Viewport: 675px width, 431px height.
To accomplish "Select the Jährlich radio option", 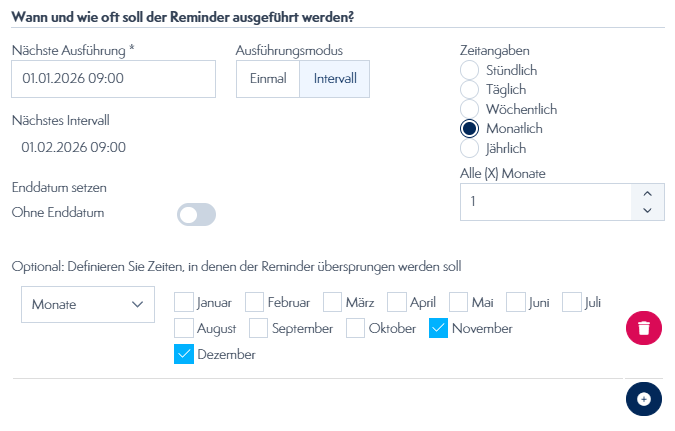I will pyautogui.click(x=469, y=148).
